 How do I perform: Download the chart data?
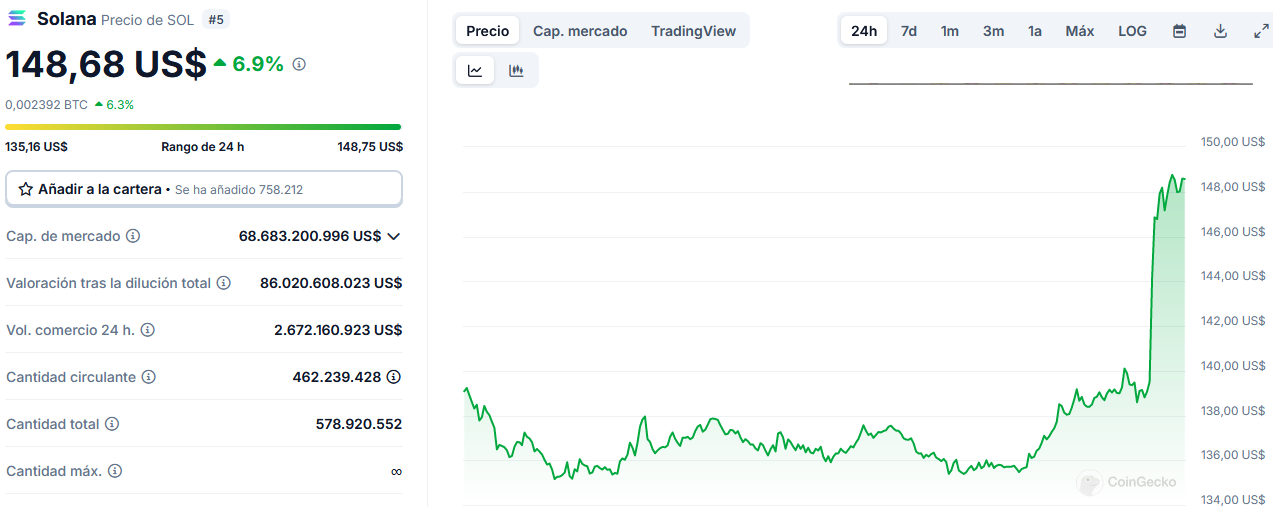[1220, 31]
